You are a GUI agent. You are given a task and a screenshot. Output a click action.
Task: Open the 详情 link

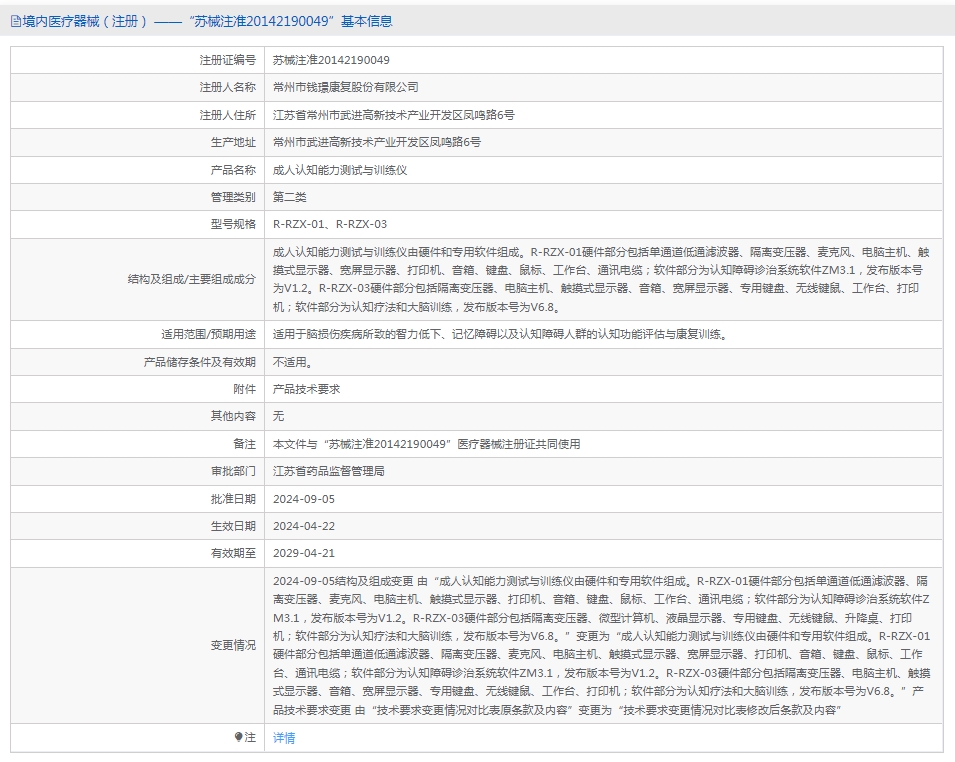(284, 738)
